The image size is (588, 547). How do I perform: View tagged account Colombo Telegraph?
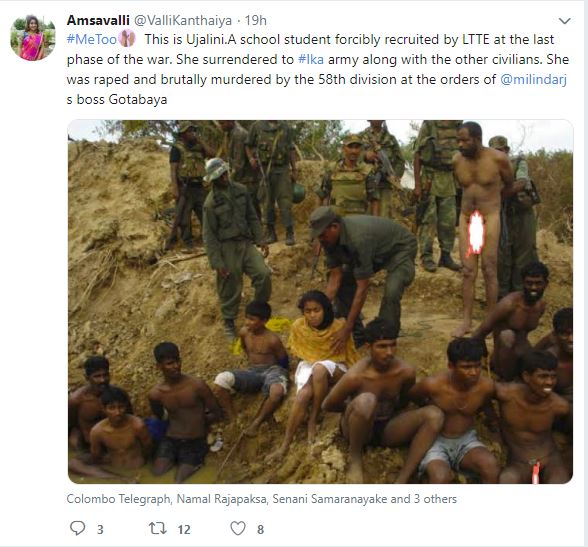tap(118, 499)
